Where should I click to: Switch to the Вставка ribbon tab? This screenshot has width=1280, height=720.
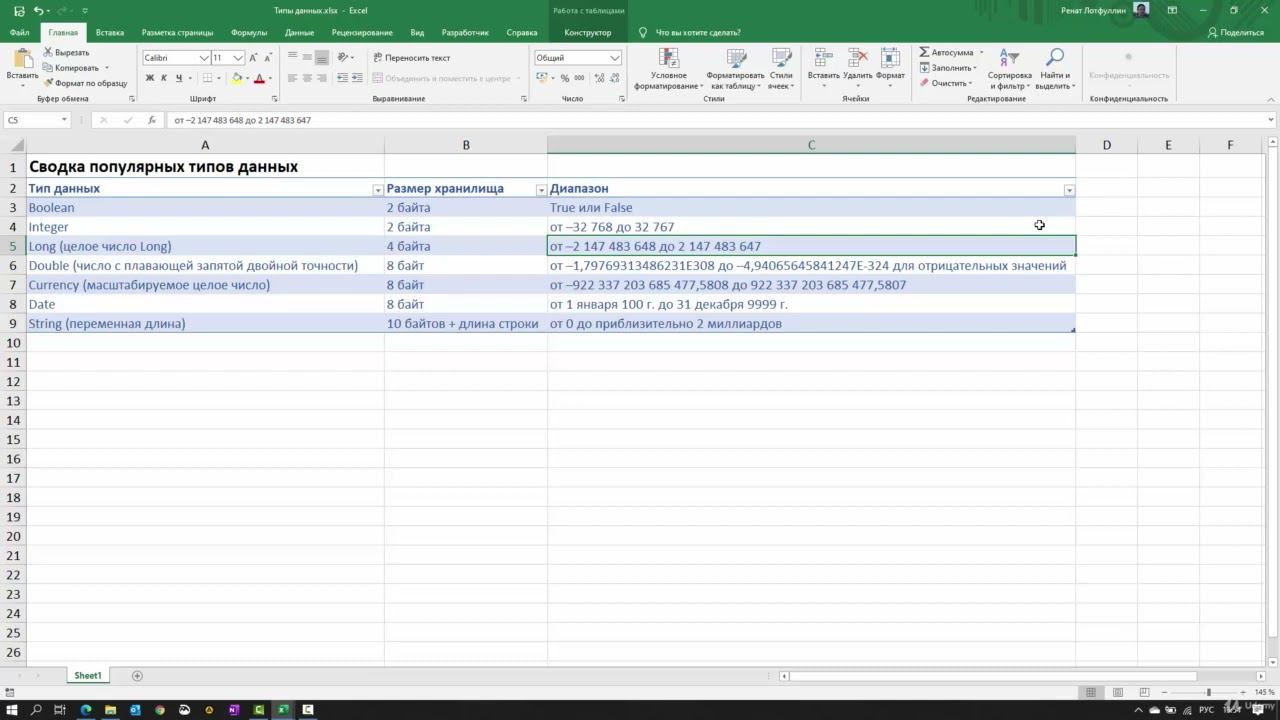(110, 32)
